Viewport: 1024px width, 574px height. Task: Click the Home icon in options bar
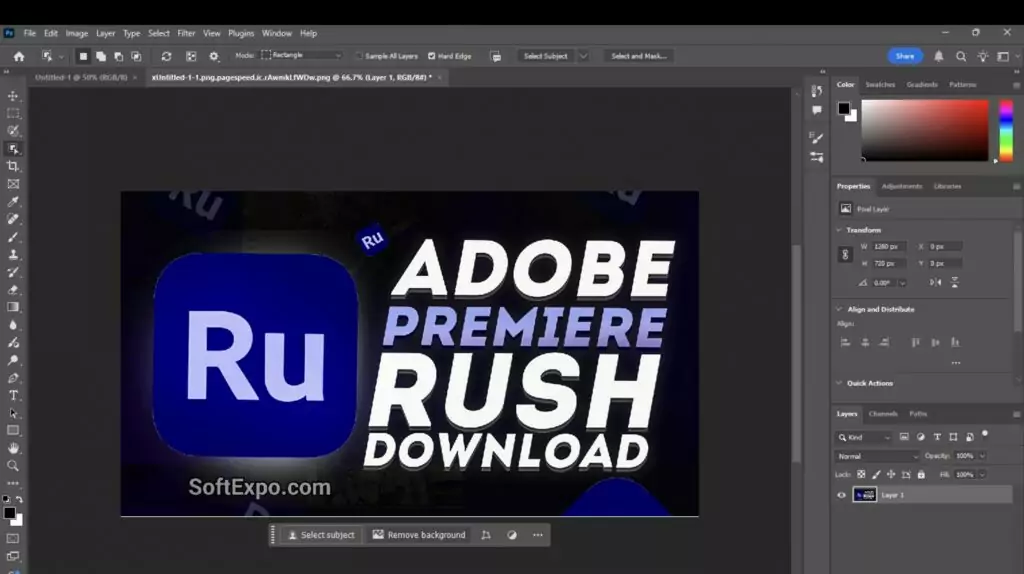point(18,56)
